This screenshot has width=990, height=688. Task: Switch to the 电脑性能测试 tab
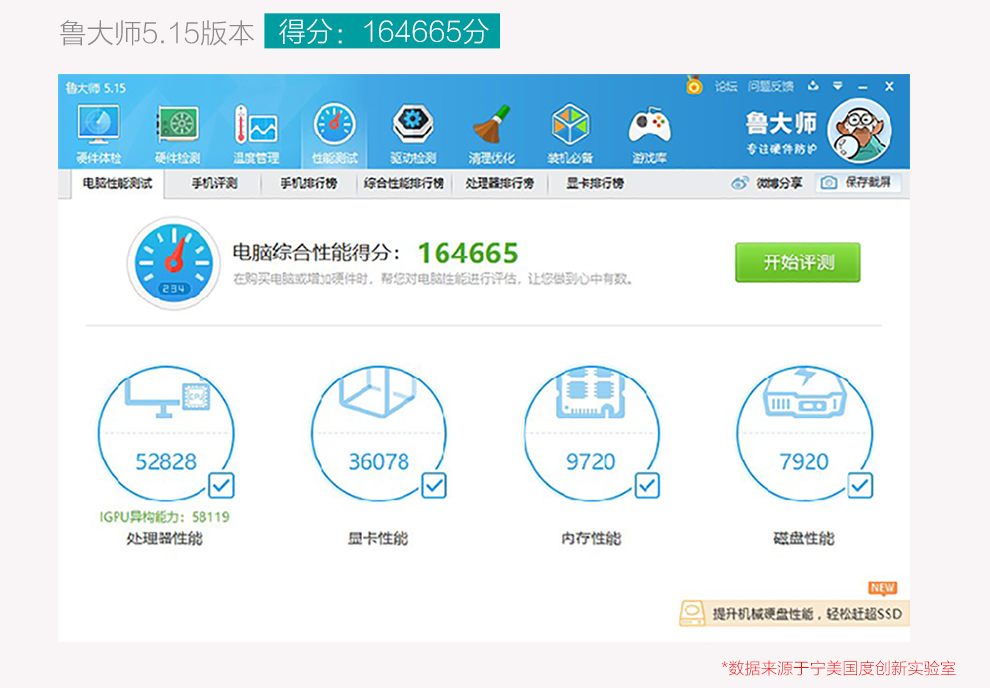(x=117, y=183)
